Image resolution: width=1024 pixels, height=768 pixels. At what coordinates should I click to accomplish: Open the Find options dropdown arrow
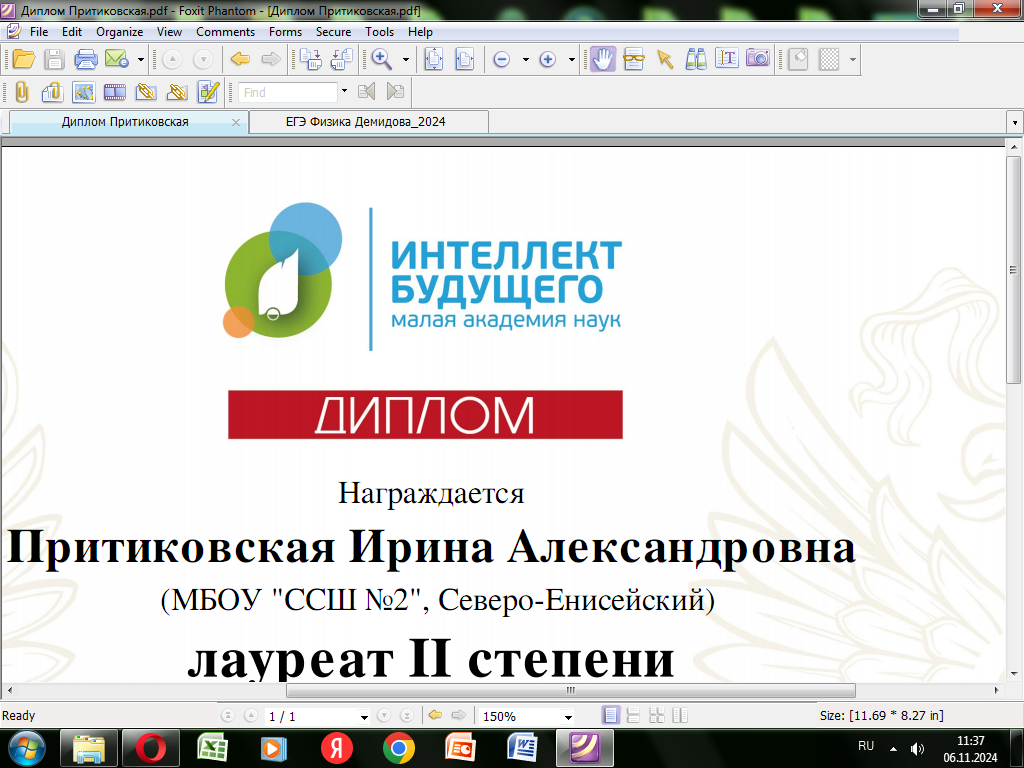344,92
